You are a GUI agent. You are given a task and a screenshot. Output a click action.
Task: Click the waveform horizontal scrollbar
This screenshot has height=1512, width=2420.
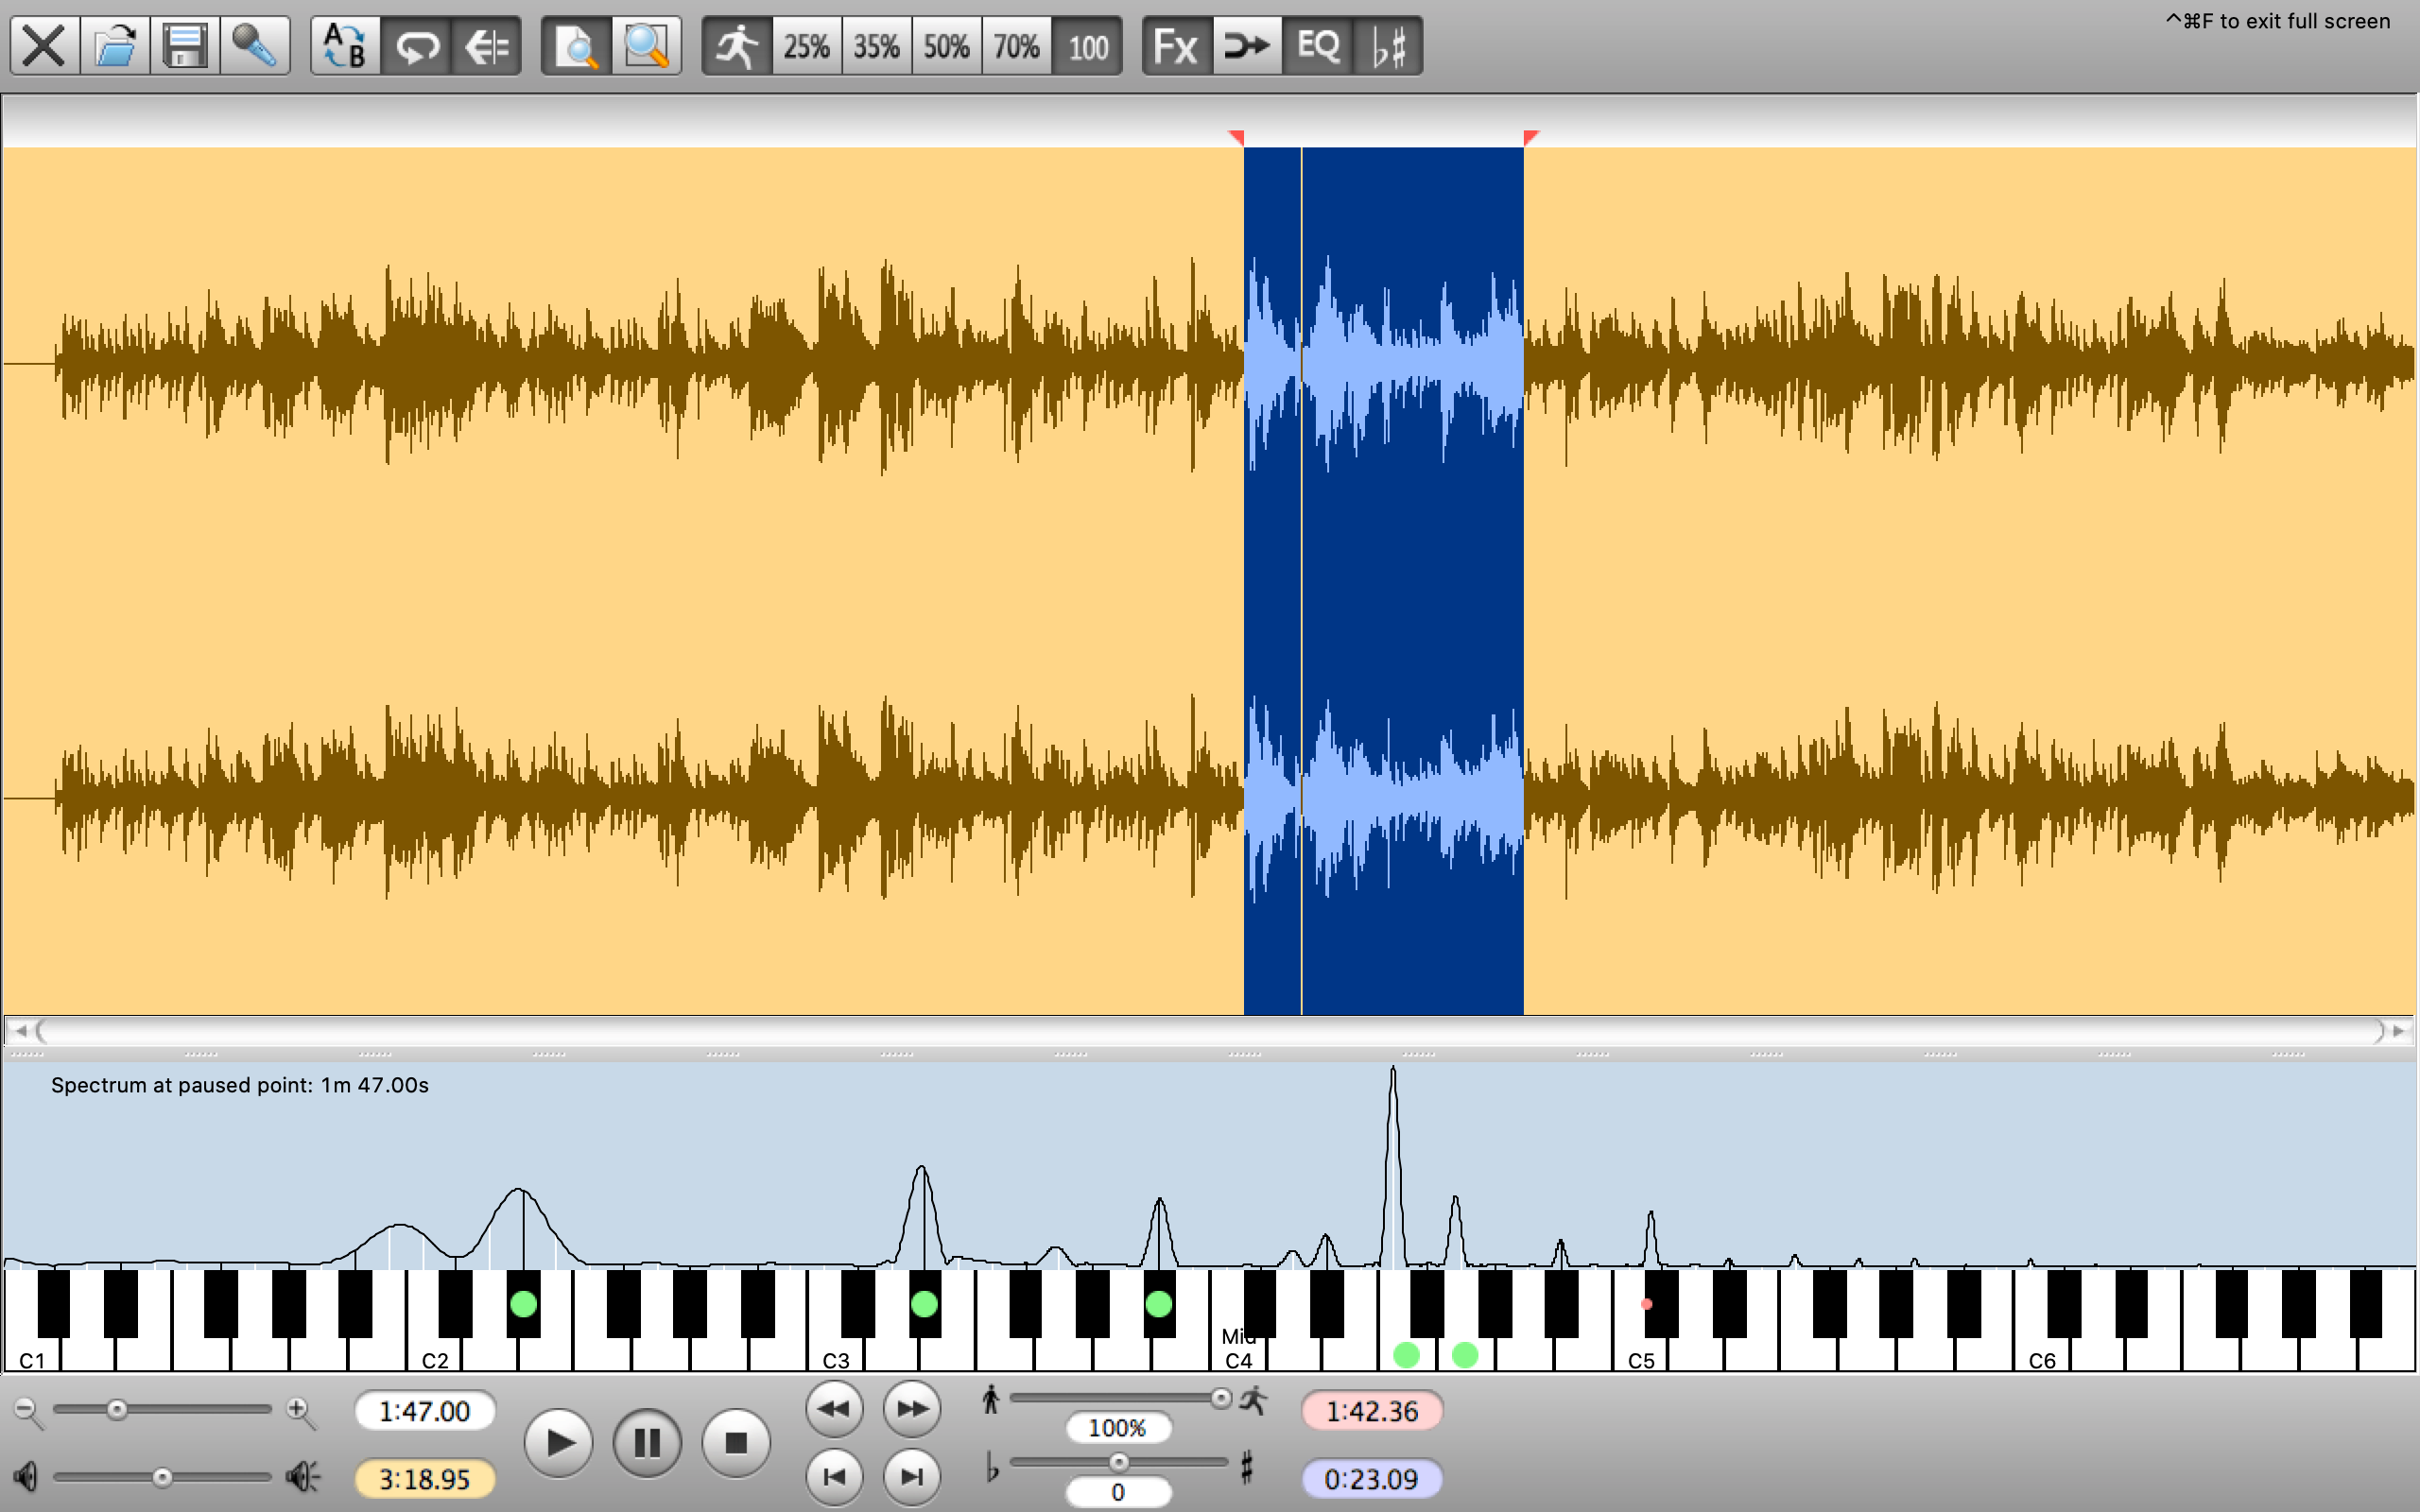(1210, 1030)
